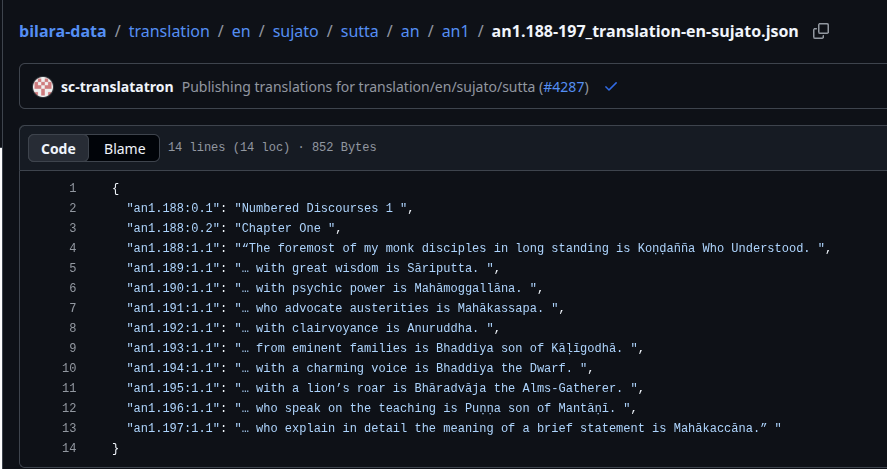Open the commit status checkmark
The height and width of the screenshot is (469, 887).
click(611, 87)
